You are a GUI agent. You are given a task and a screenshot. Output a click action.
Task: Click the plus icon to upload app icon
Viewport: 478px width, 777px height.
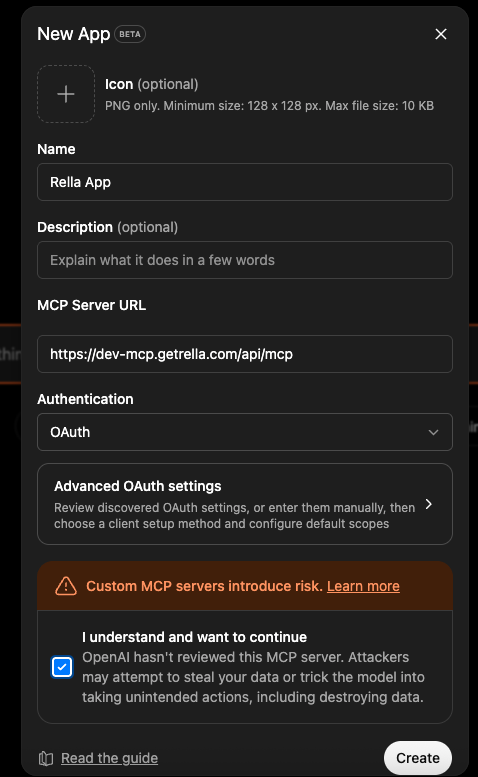pyautogui.click(x=66, y=94)
